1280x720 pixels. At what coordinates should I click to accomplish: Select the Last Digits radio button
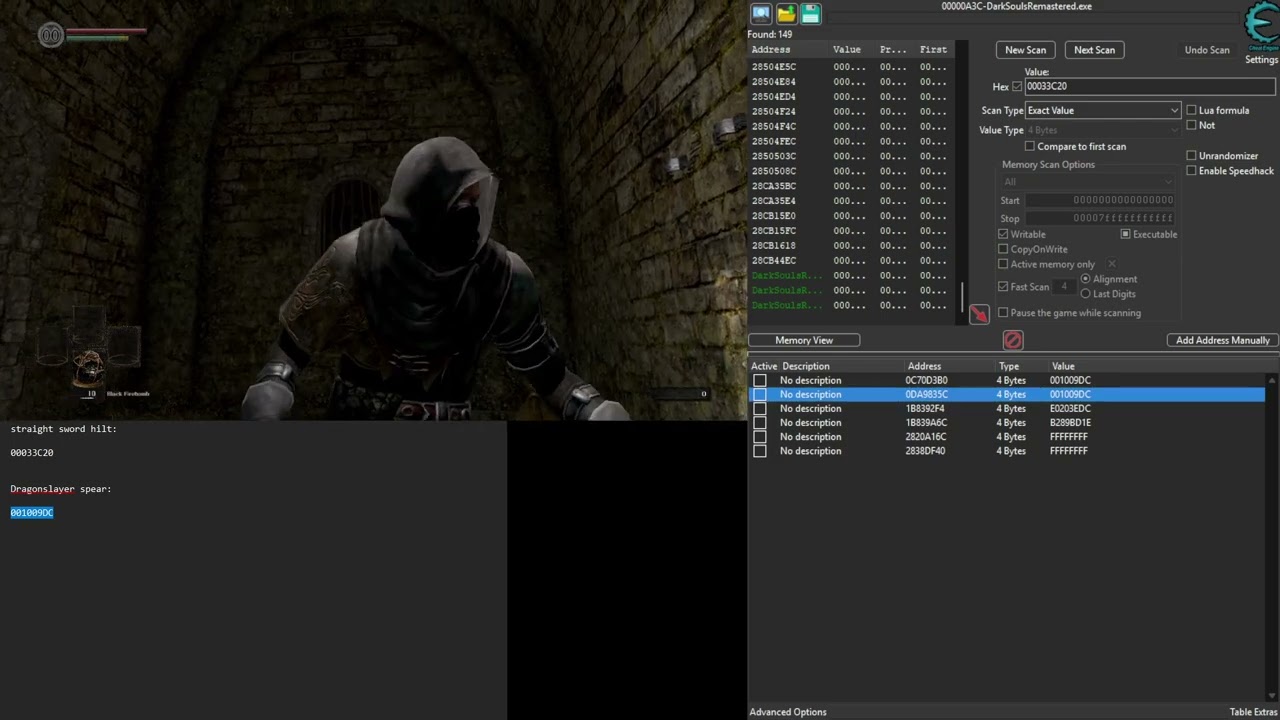[x=1085, y=294]
